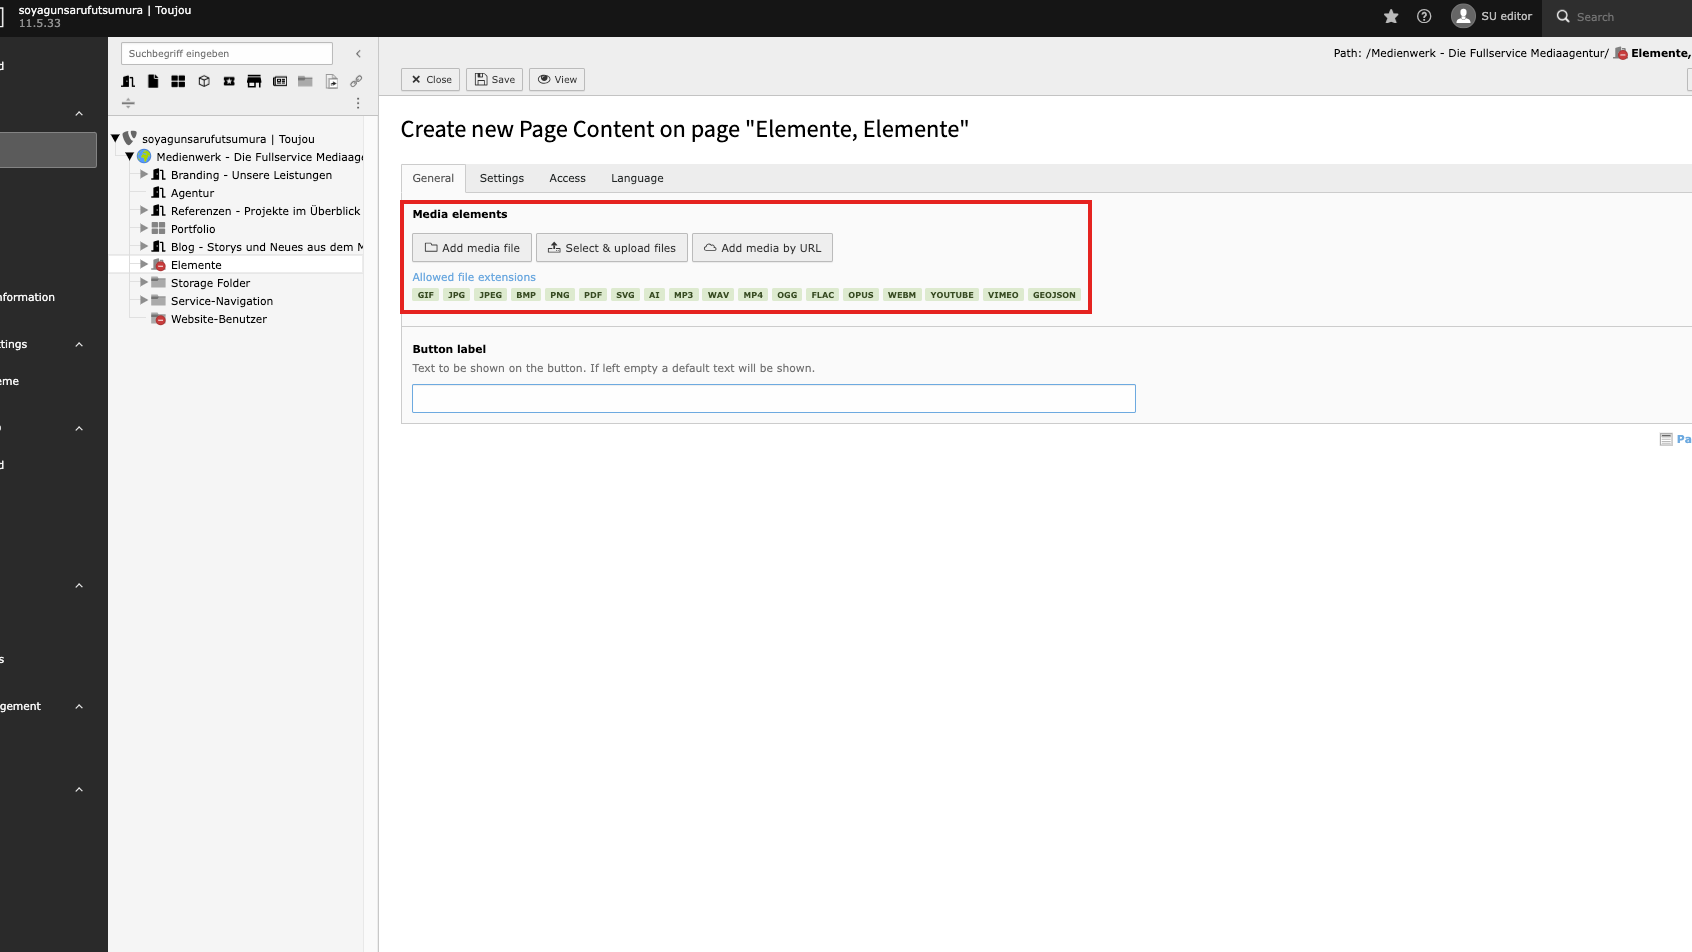Click the folder page type icon in the tree toolbar
This screenshot has height=952, width=1692.
click(x=305, y=81)
